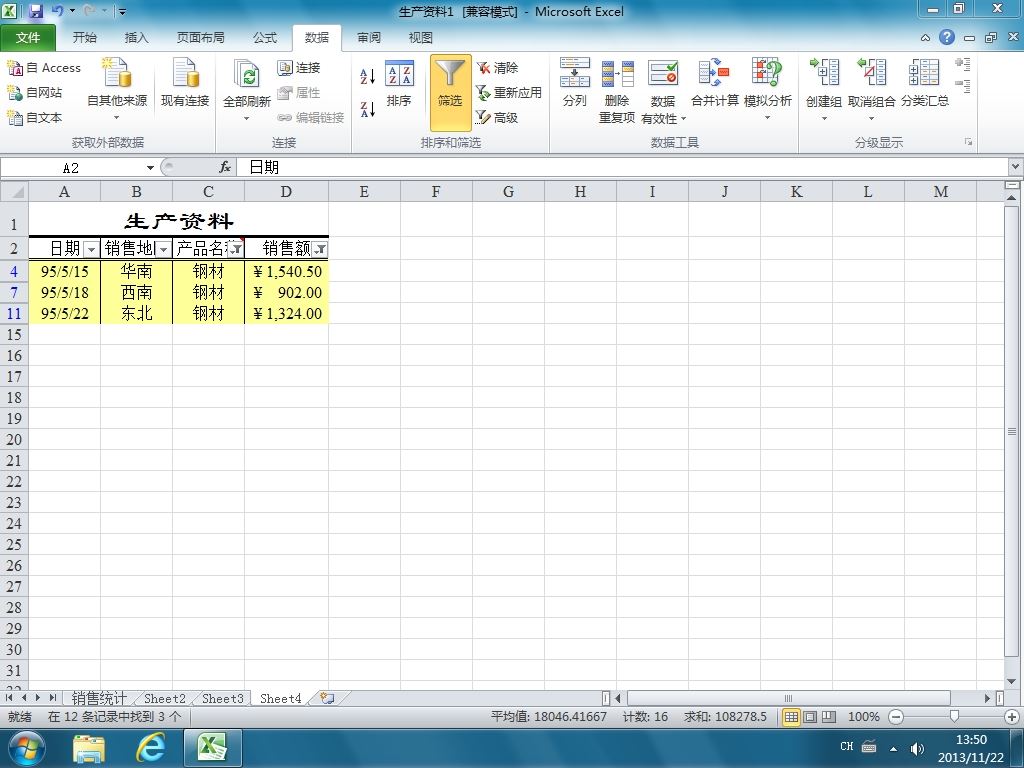Sort descending Z to A

368,109
